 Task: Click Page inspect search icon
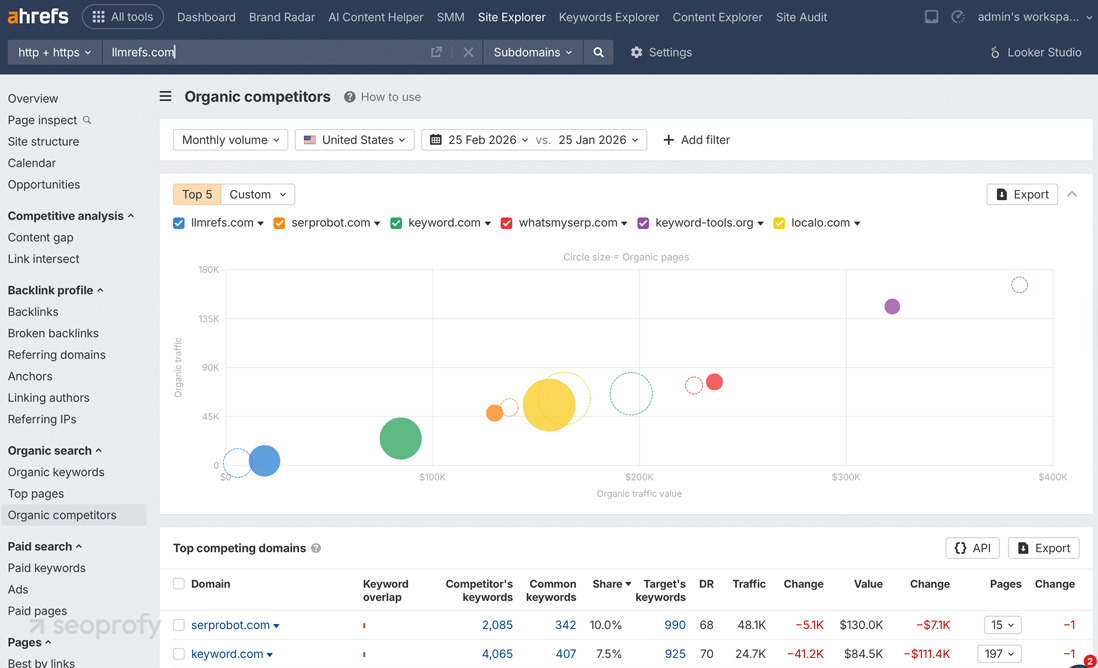coord(87,120)
